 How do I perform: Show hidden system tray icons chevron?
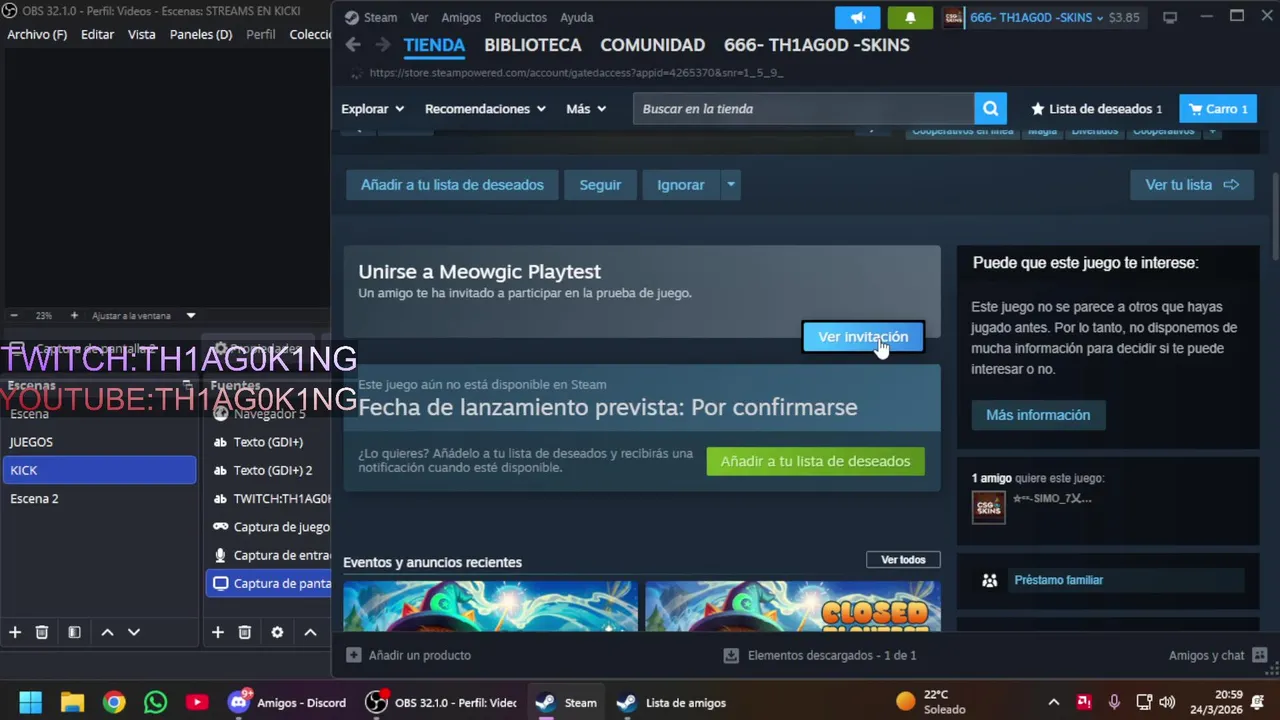tap(1053, 702)
